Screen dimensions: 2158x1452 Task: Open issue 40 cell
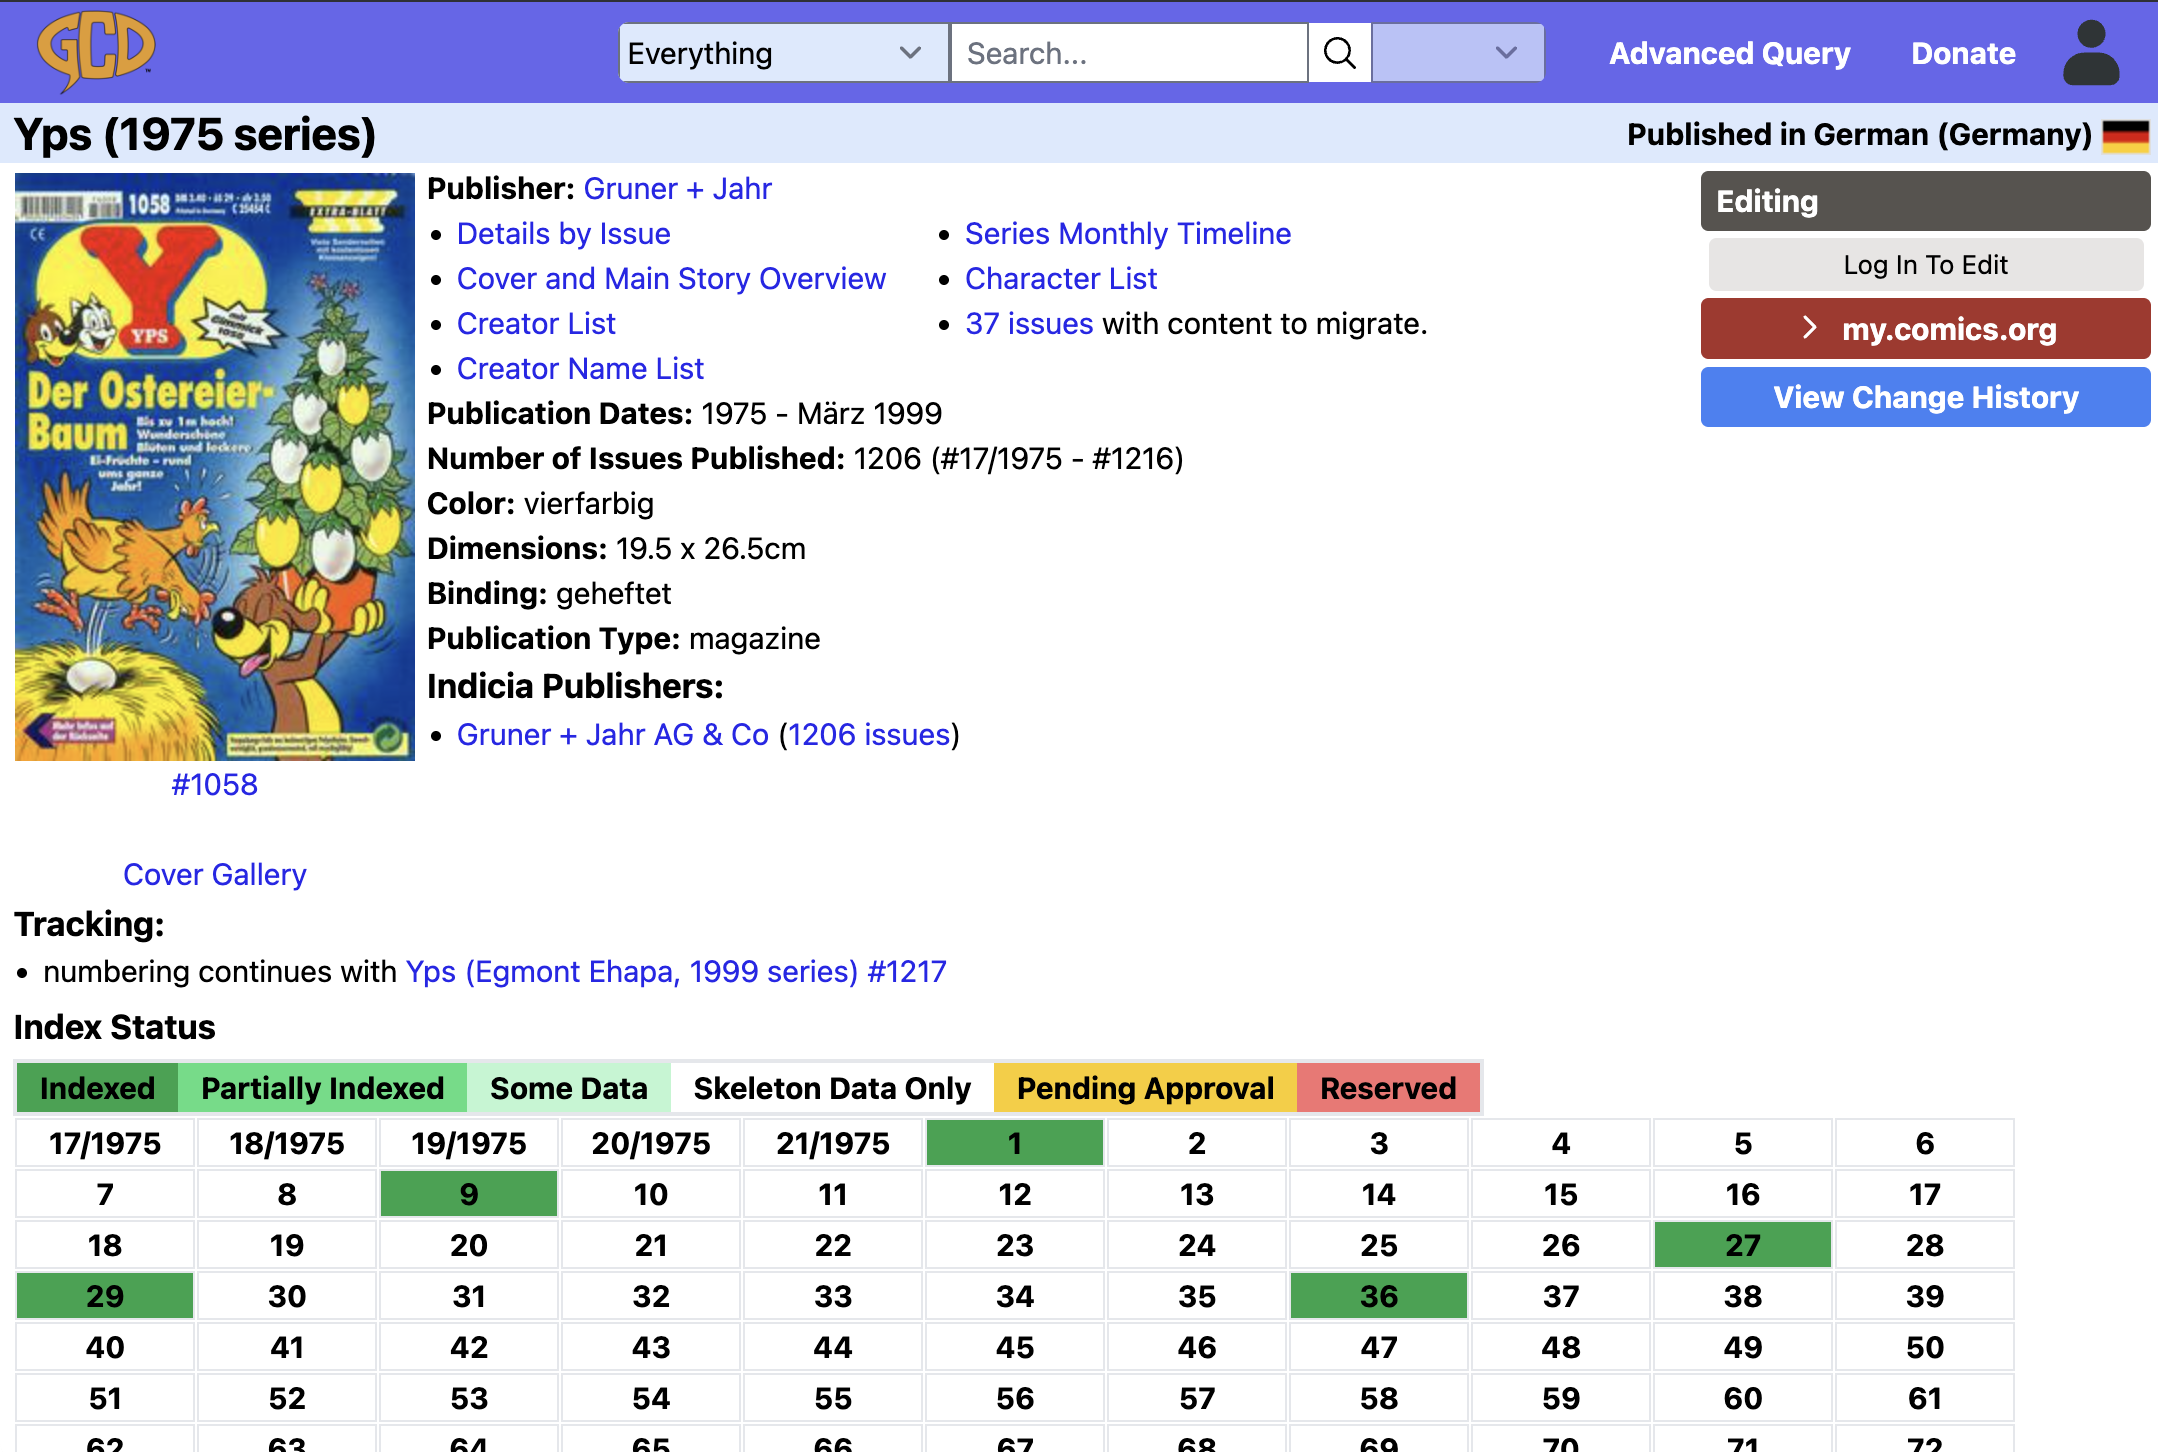pos(105,1347)
